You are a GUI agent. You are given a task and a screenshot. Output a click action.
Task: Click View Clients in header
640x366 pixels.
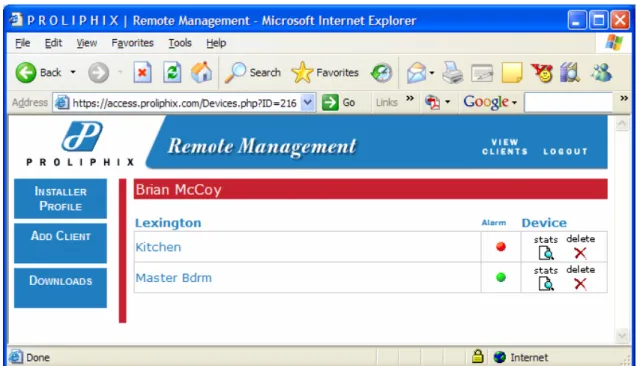tap(505, 147)
